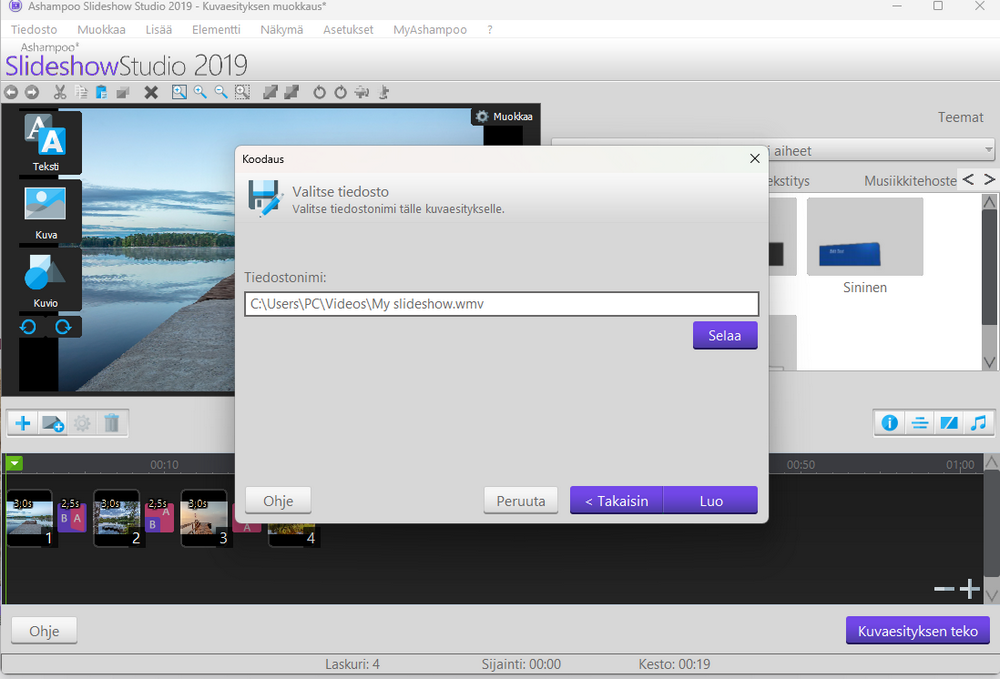Click the add-image-with-plus icon above the timeline
Viewport: 1000px width, 679px height.
(x=53, y=423)
